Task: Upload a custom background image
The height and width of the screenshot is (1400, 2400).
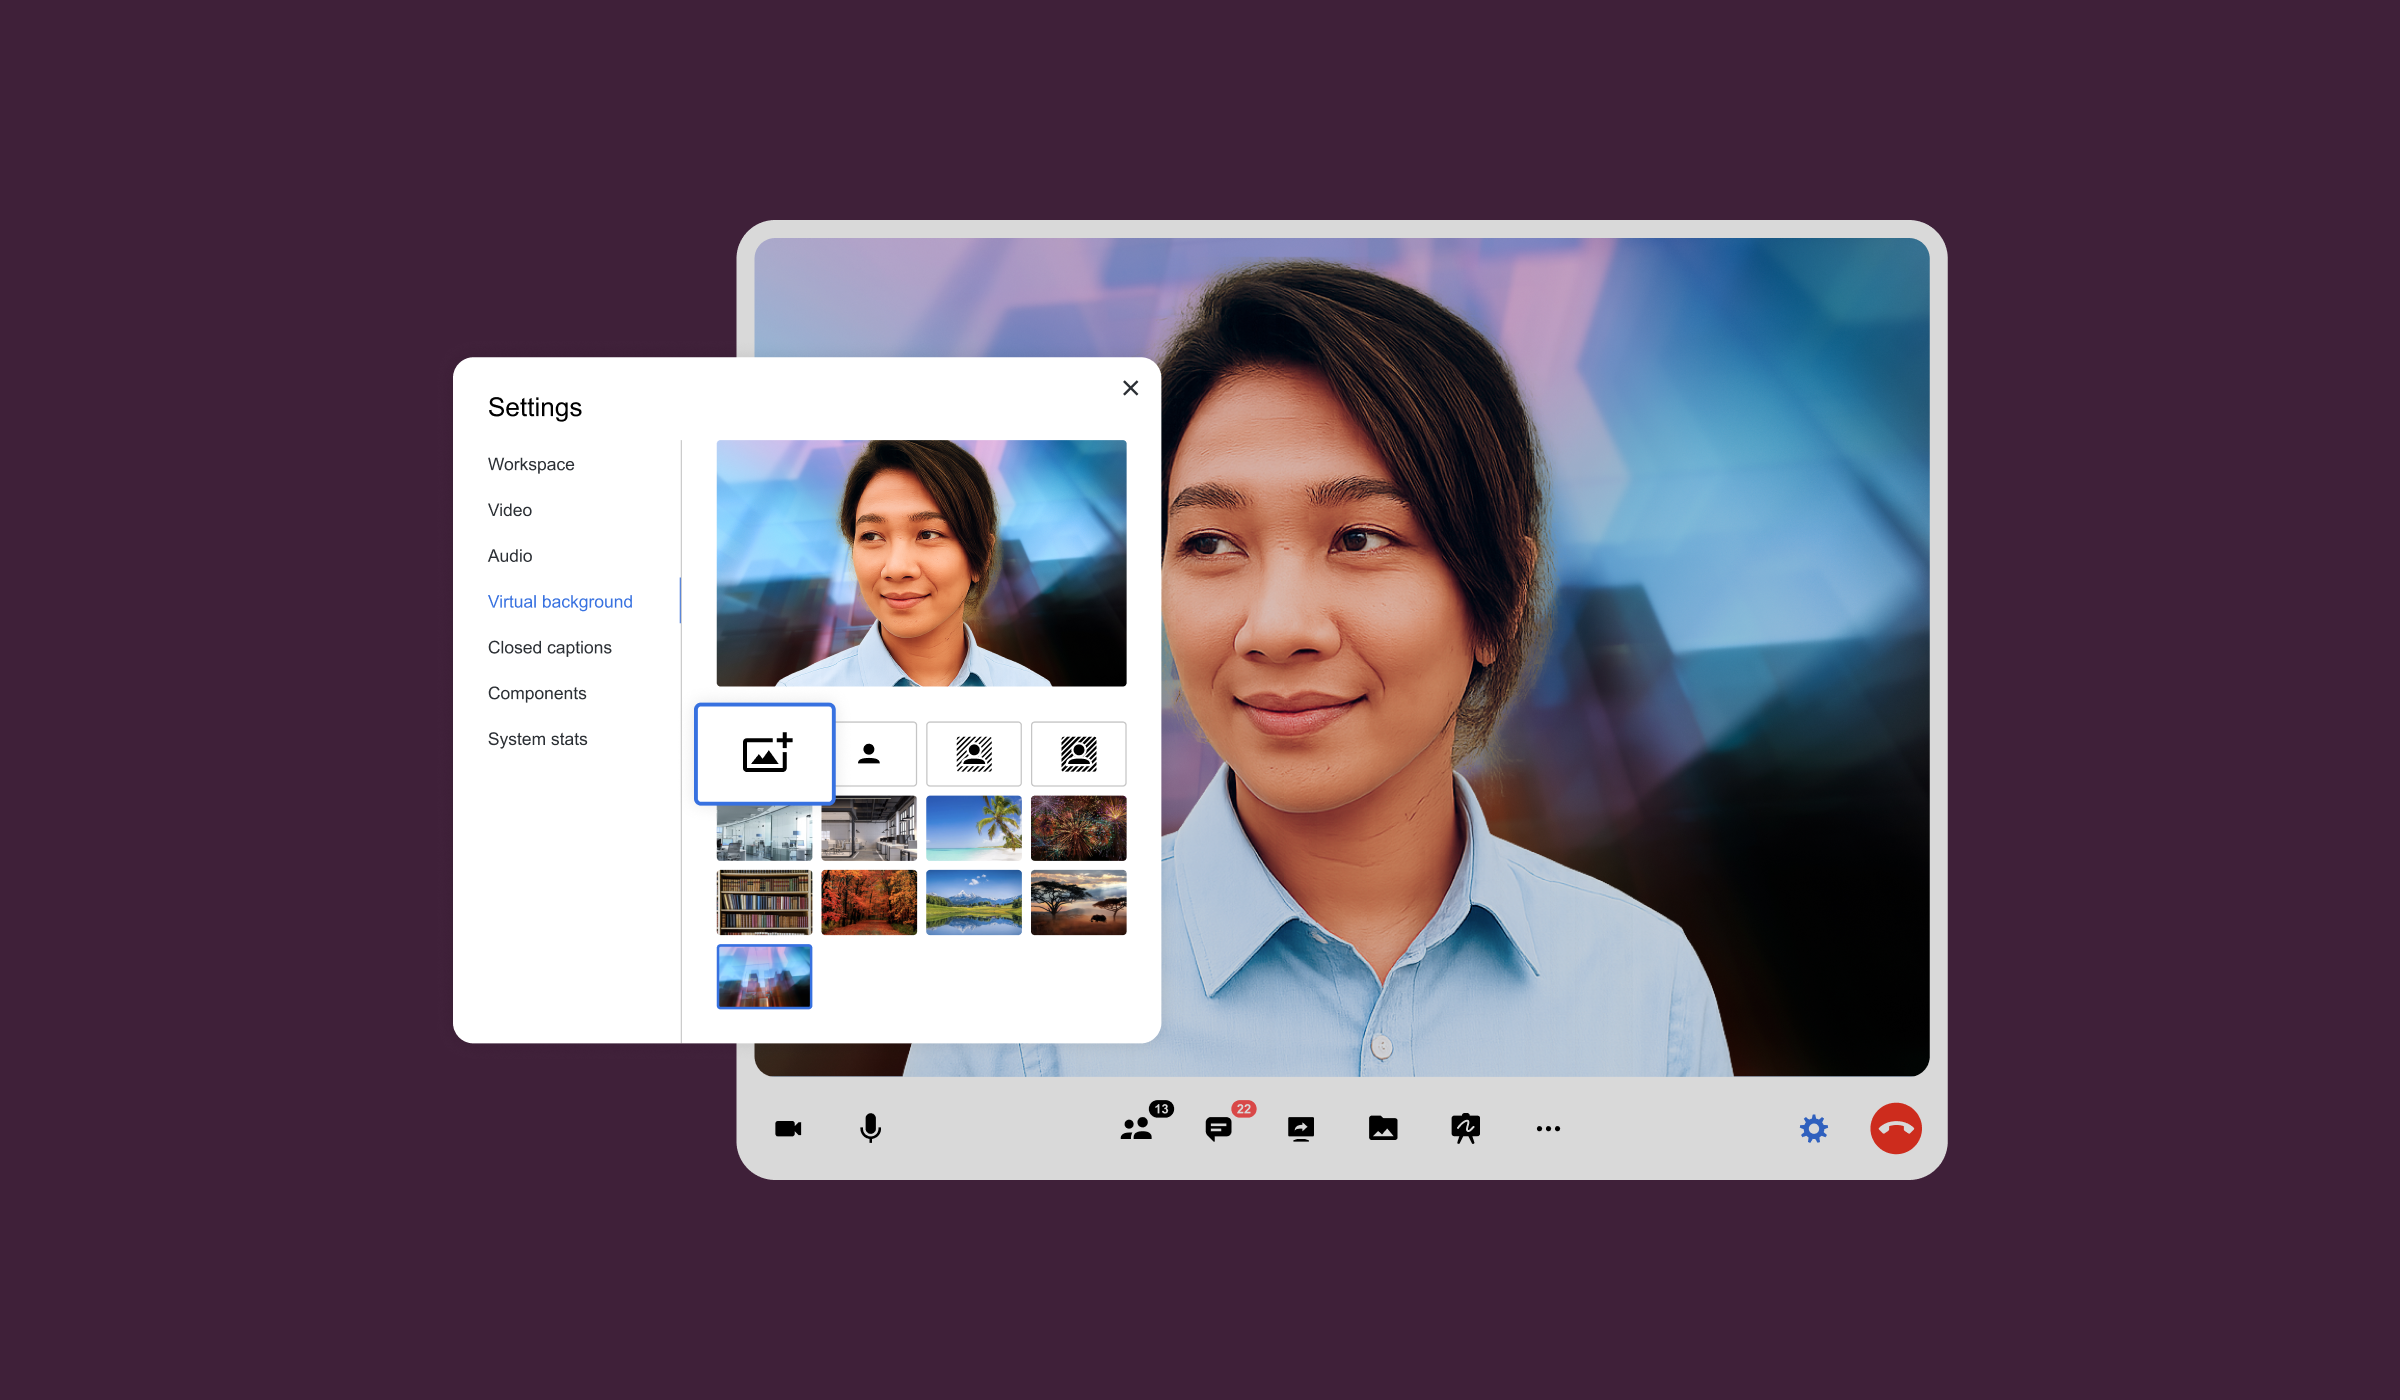Action: [765, 754]
